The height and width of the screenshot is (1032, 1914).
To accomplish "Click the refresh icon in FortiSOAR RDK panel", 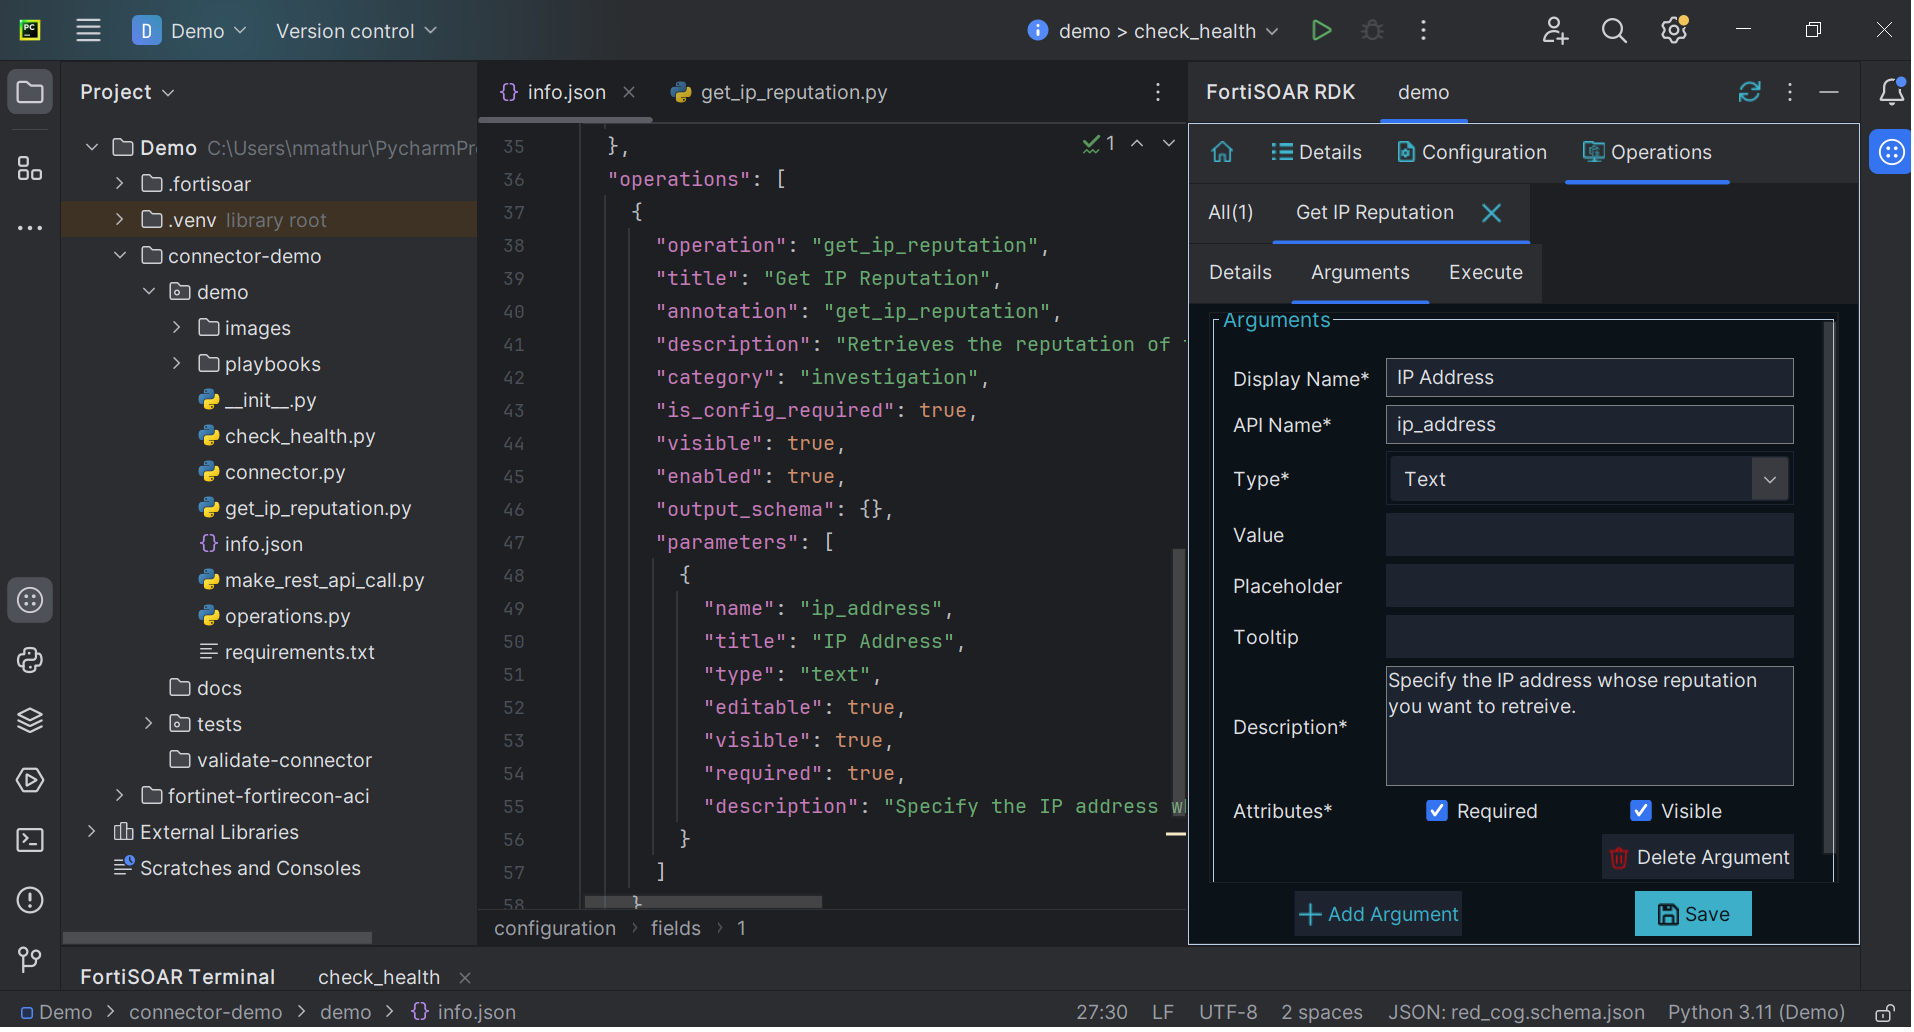I will tap(1749, 92).
